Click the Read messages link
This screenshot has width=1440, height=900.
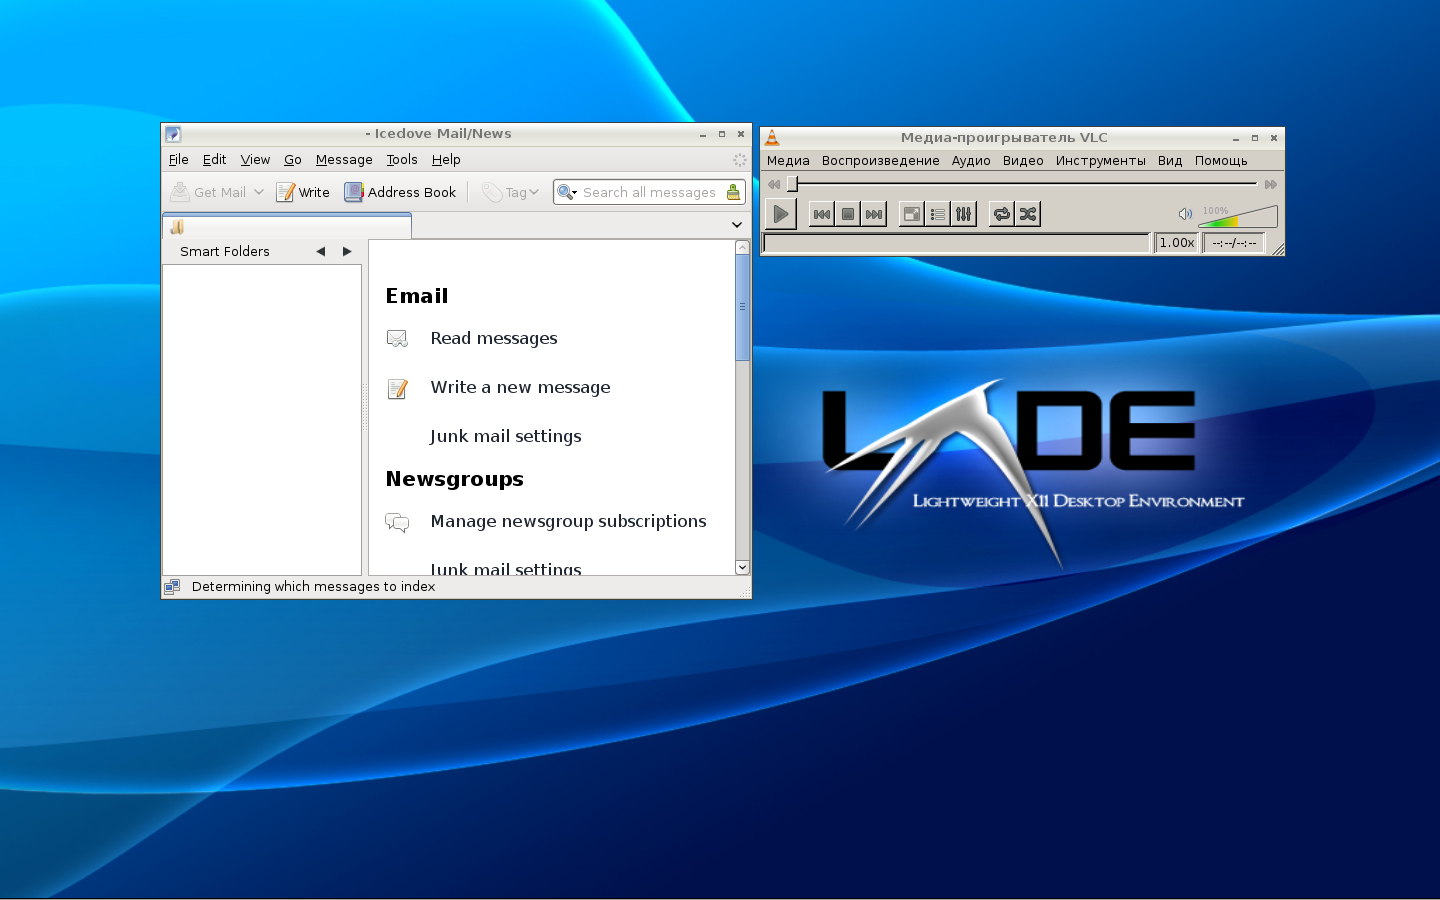coord(494,338)
